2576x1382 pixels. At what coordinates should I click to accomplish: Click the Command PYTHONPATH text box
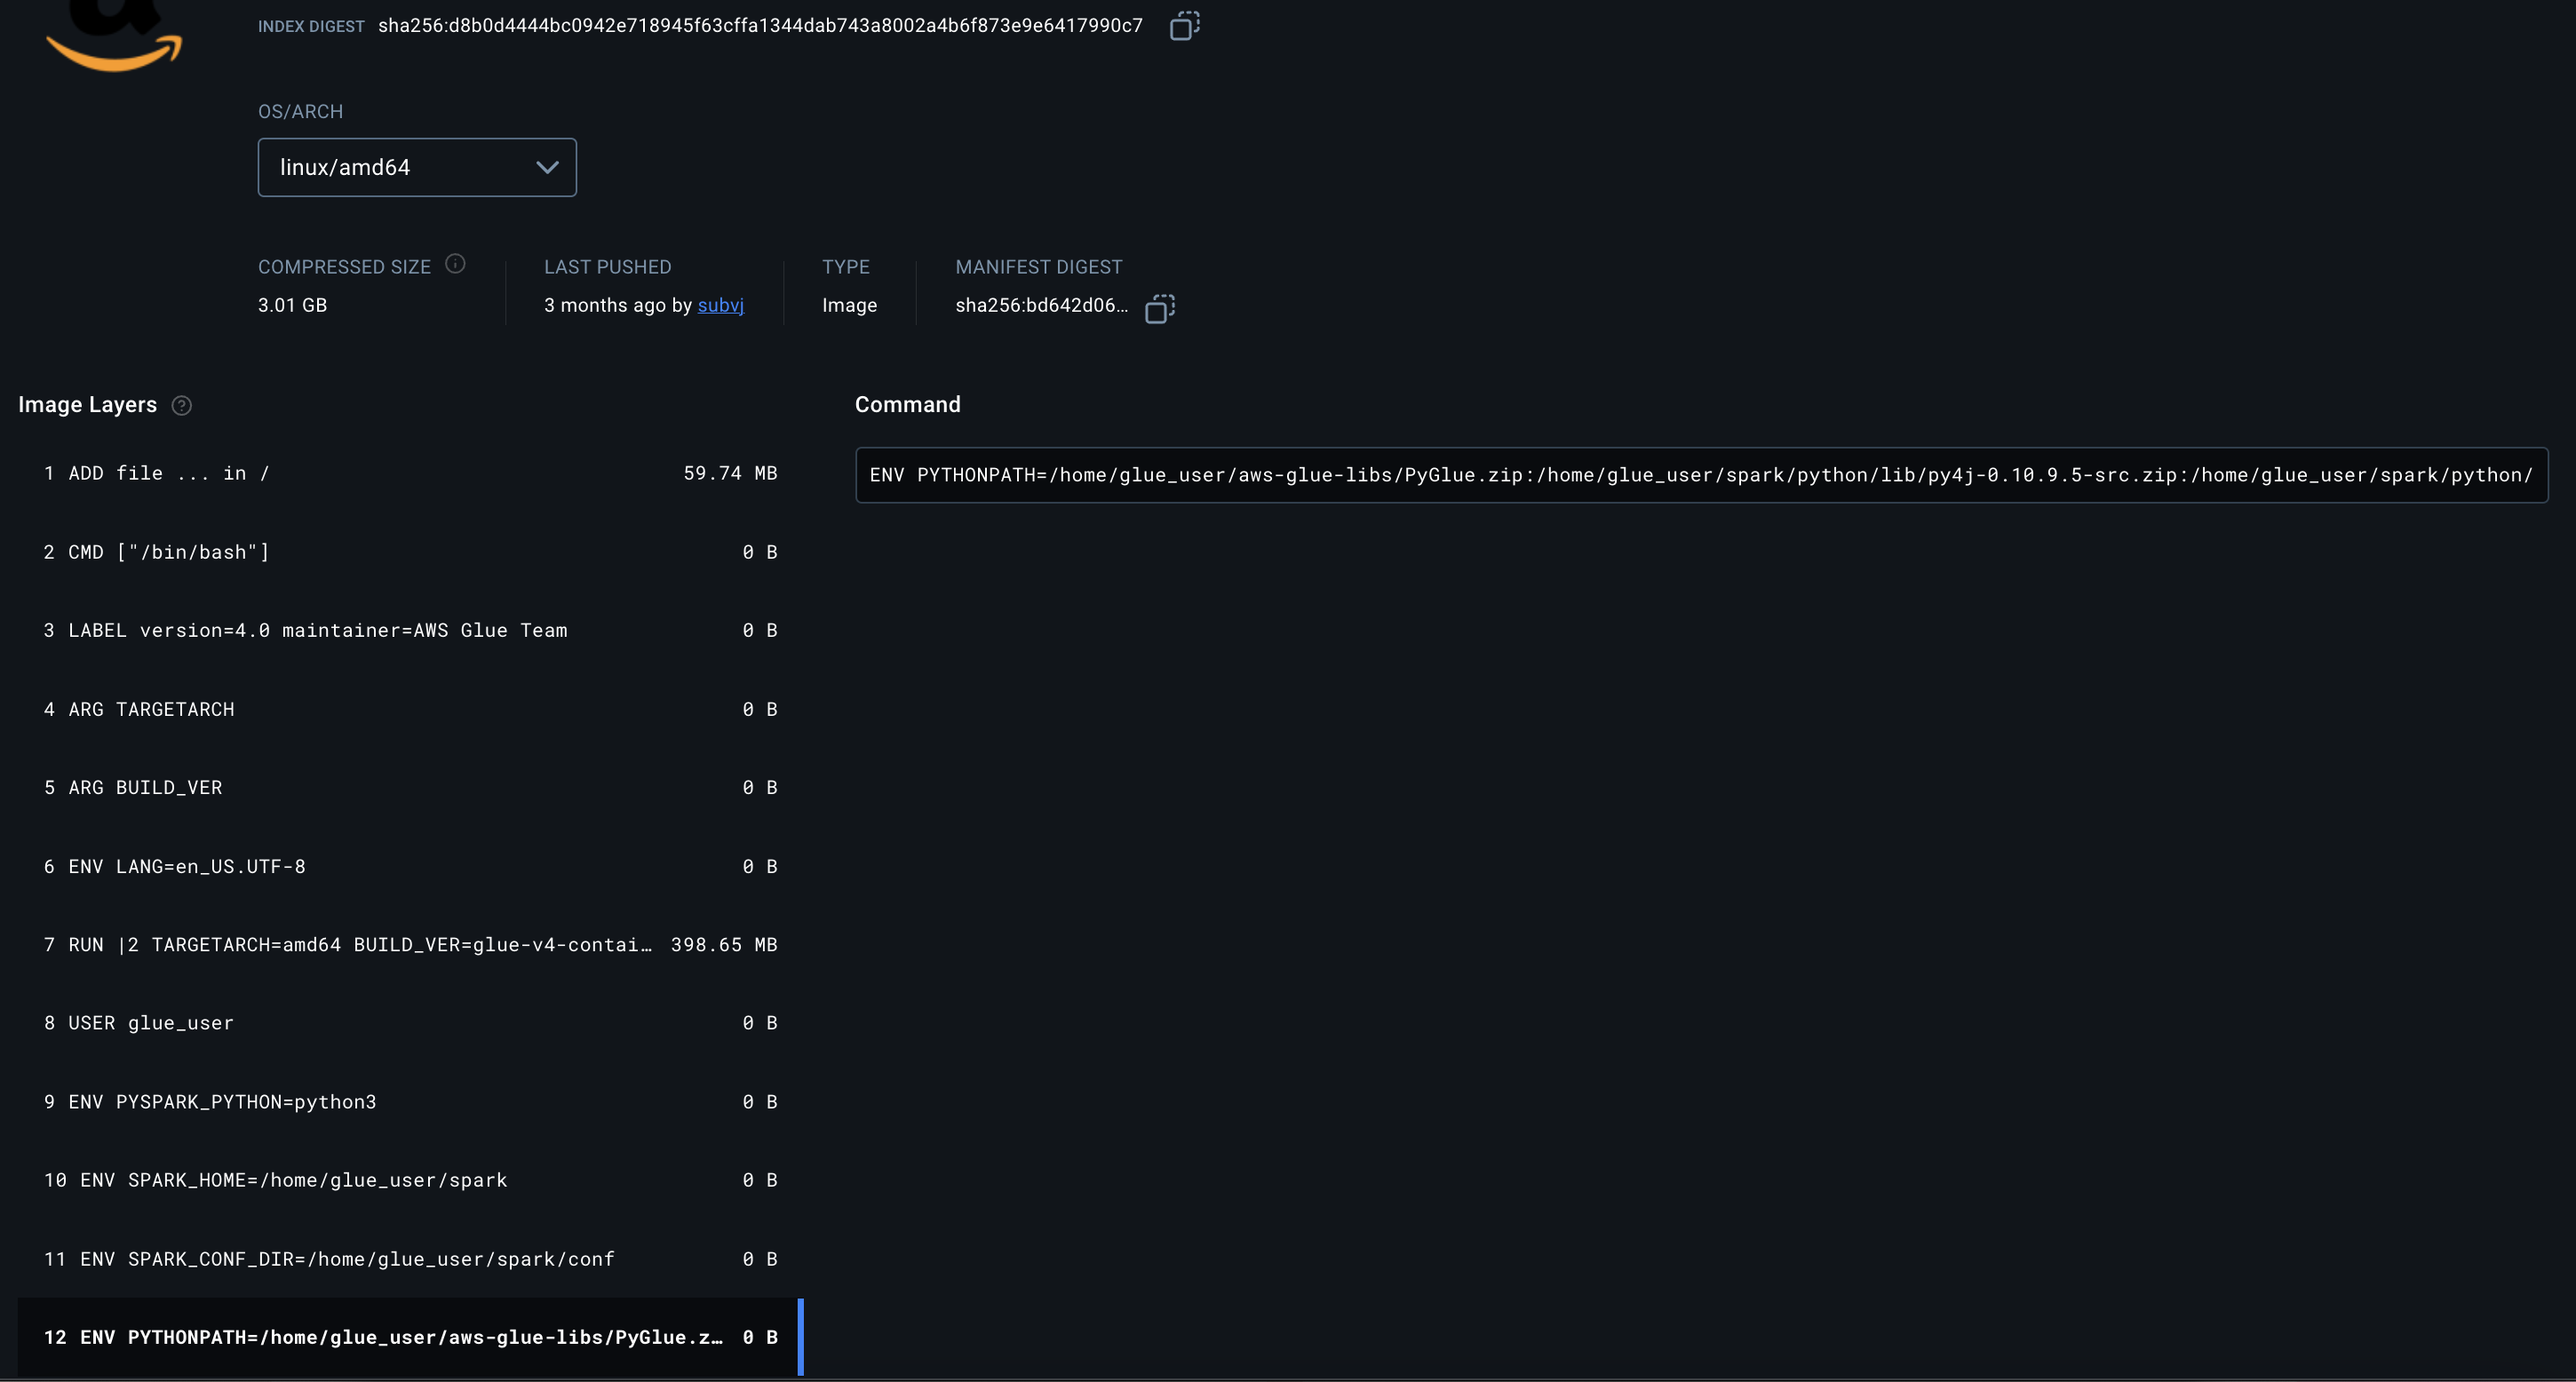[x=1700, y=475]
